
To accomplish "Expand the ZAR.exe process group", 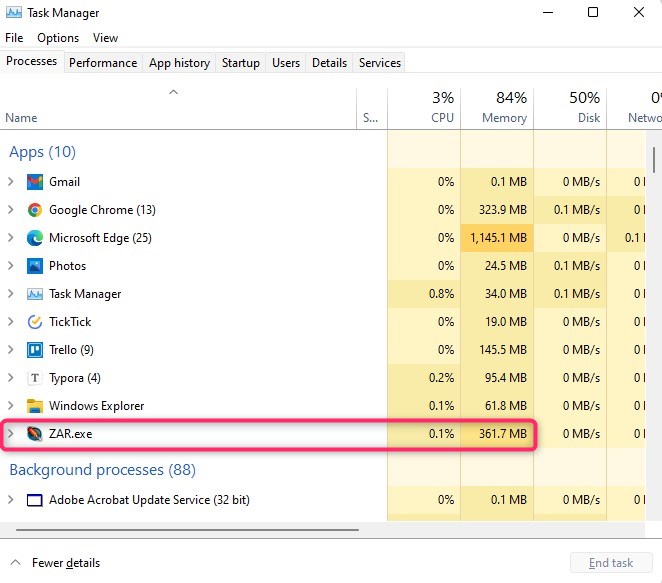I will pyautogui.click(x=11, y=434).
